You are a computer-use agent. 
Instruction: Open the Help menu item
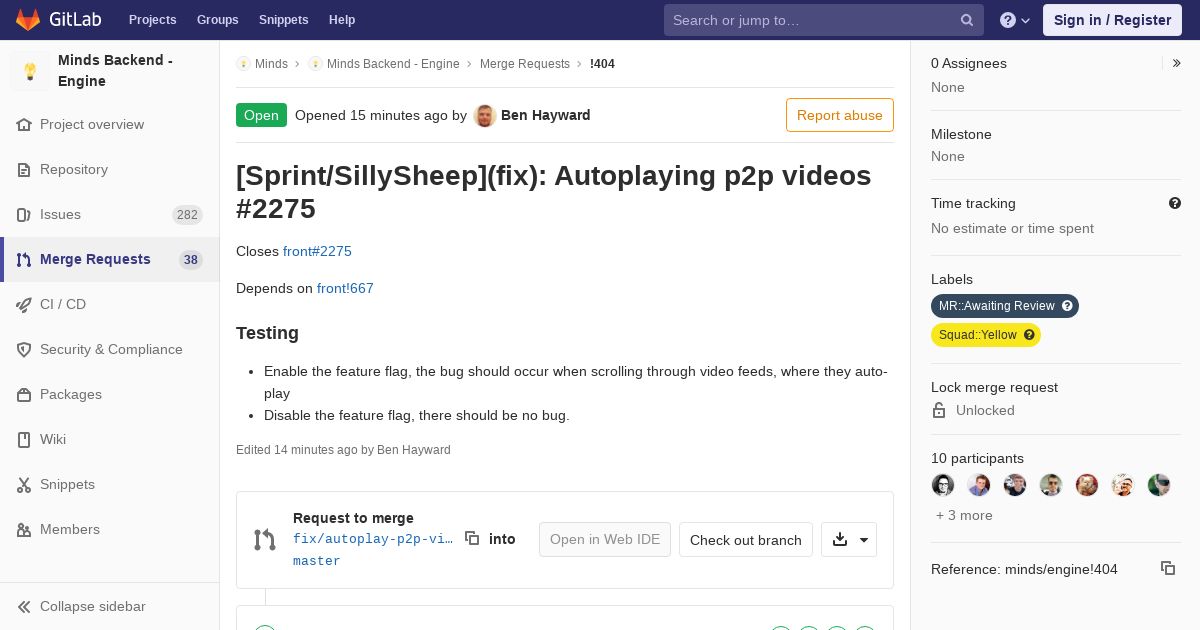[342, 20]
